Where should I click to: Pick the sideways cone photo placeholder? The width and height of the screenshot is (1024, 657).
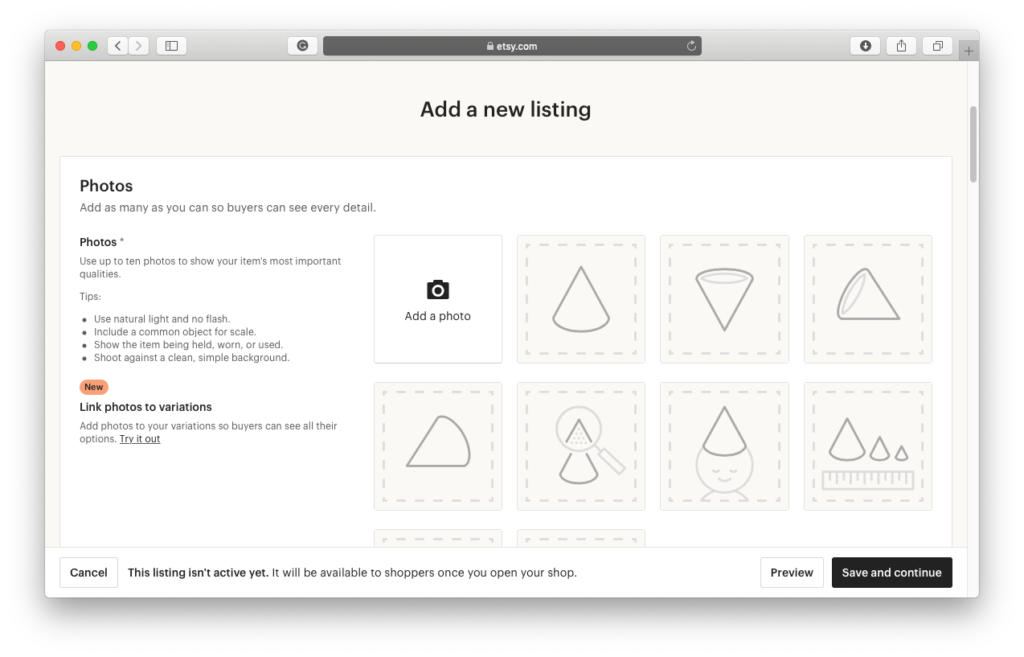(x=438, y=446)
